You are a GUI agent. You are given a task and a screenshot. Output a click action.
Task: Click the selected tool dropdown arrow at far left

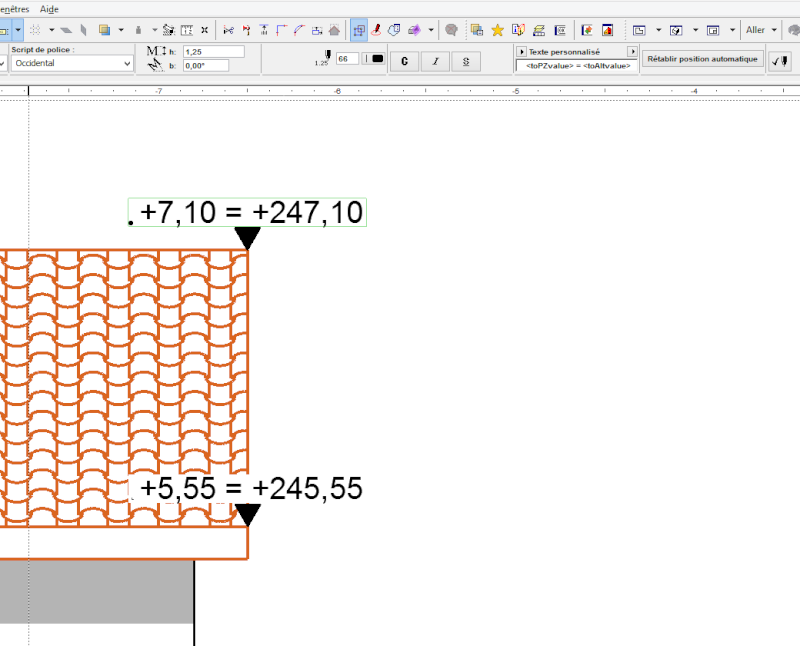pyautogui.click(x=18, y=30)
